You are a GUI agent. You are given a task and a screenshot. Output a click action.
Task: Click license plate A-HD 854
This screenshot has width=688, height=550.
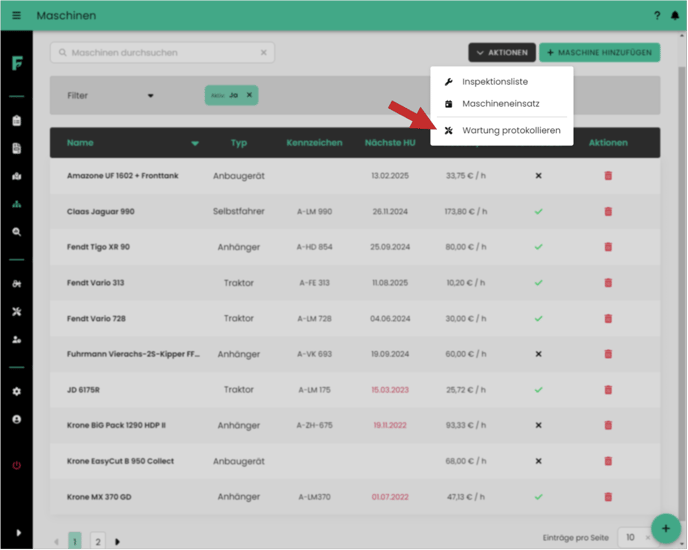click(314, 247)
